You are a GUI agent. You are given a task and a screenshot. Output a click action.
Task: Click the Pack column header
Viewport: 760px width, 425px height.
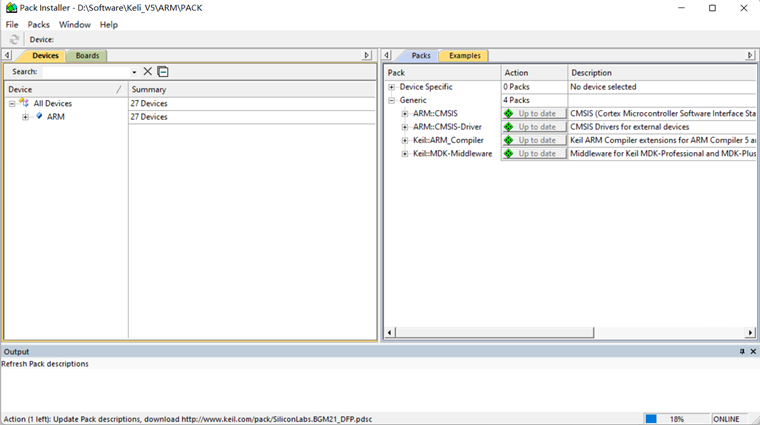(x=443, y=73)
